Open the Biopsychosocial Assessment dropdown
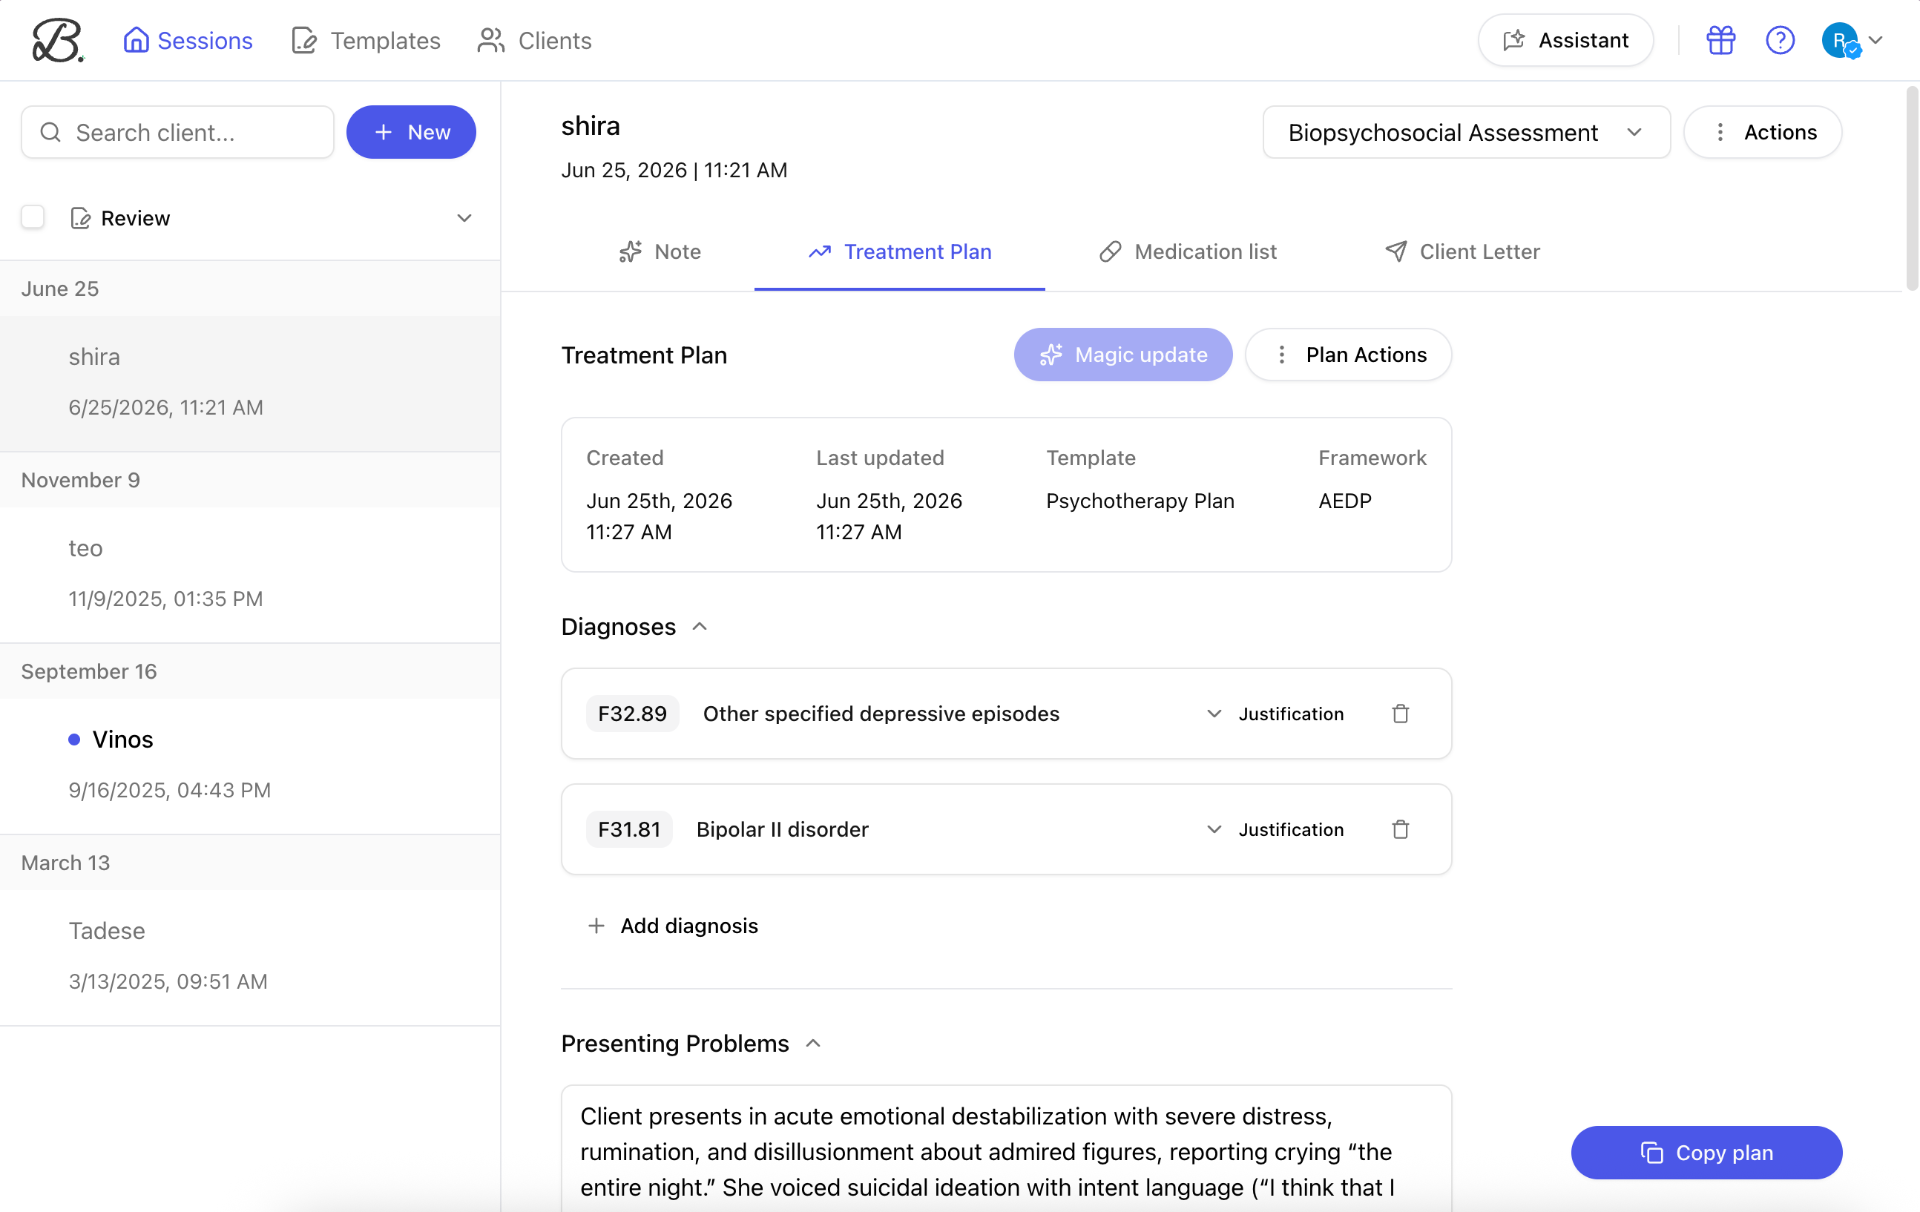The height and width of the screenshot is (1212, 1920). pyautogui.click(x=1466, y=132)
